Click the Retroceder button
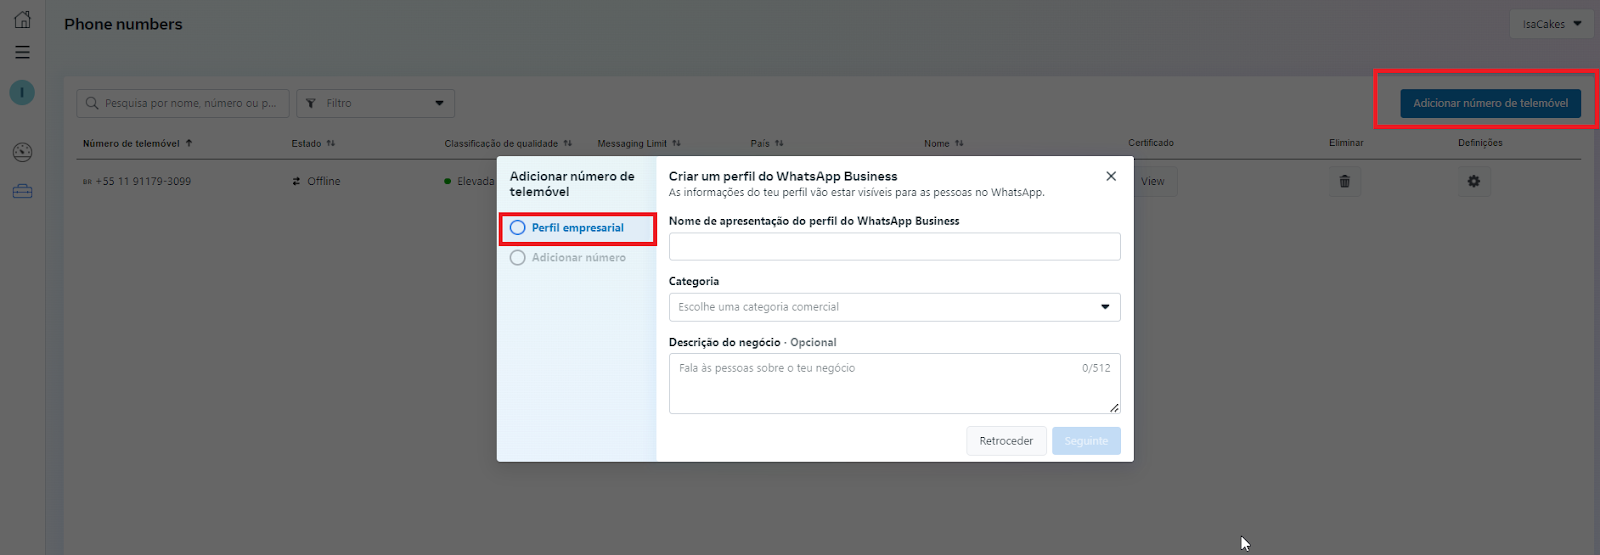 coord(1006,441)
